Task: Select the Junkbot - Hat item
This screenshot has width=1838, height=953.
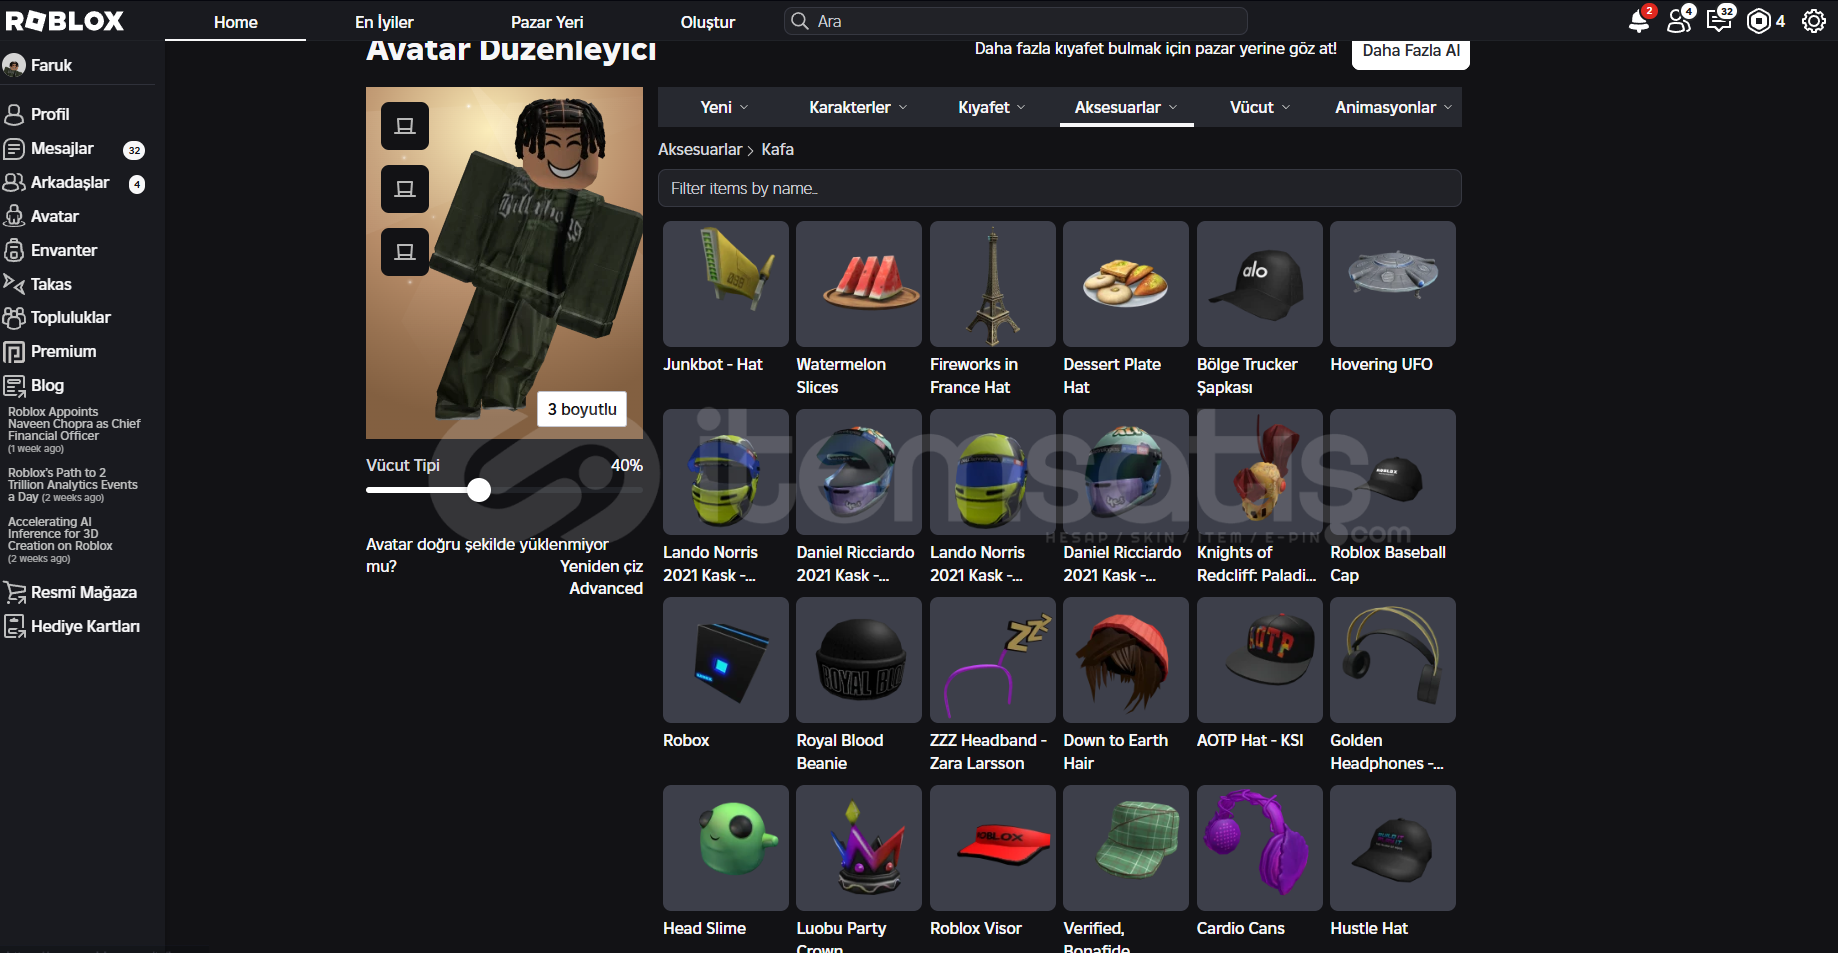Action: [726, 284]
